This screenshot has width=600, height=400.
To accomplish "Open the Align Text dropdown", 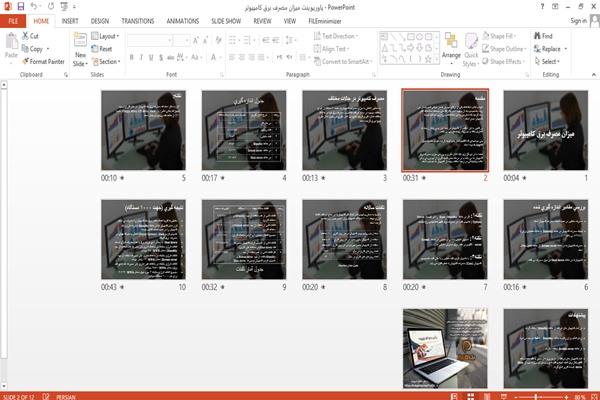I will pos(332,49).
